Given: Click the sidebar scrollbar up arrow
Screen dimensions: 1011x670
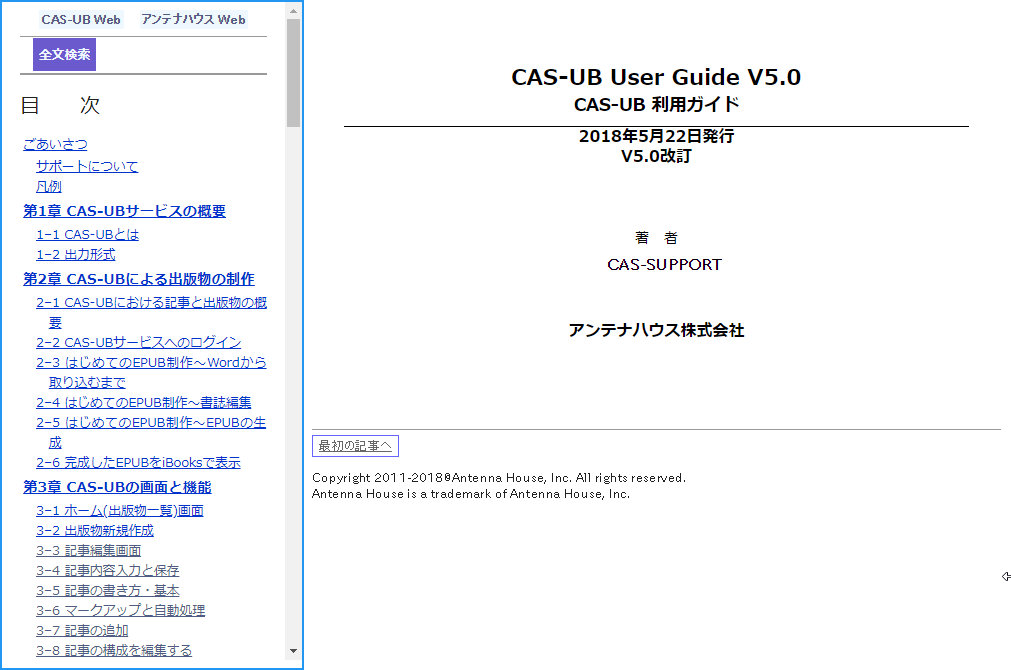Looking at the screenshot, I should pyautogui.click(x=293, y=11).
